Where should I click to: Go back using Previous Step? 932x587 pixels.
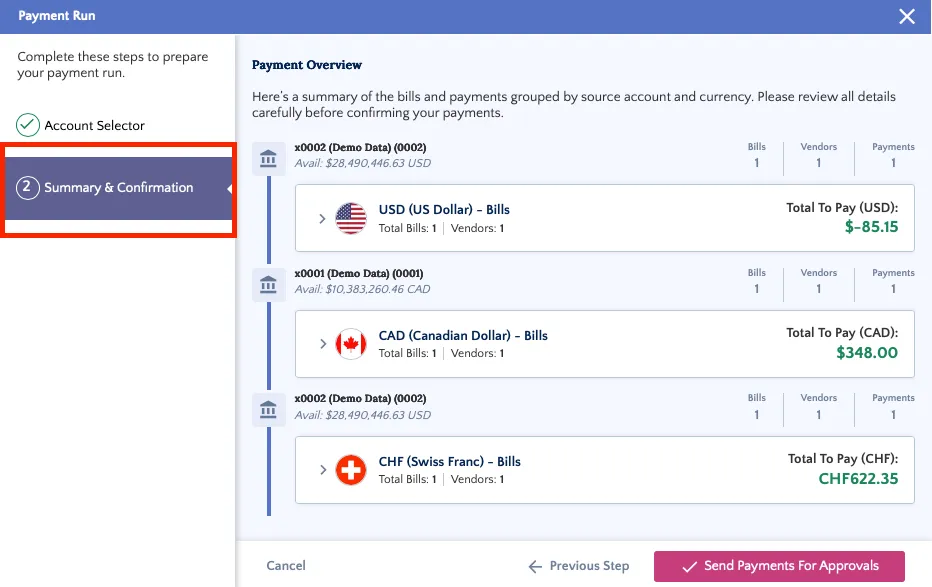coord(579,566)
